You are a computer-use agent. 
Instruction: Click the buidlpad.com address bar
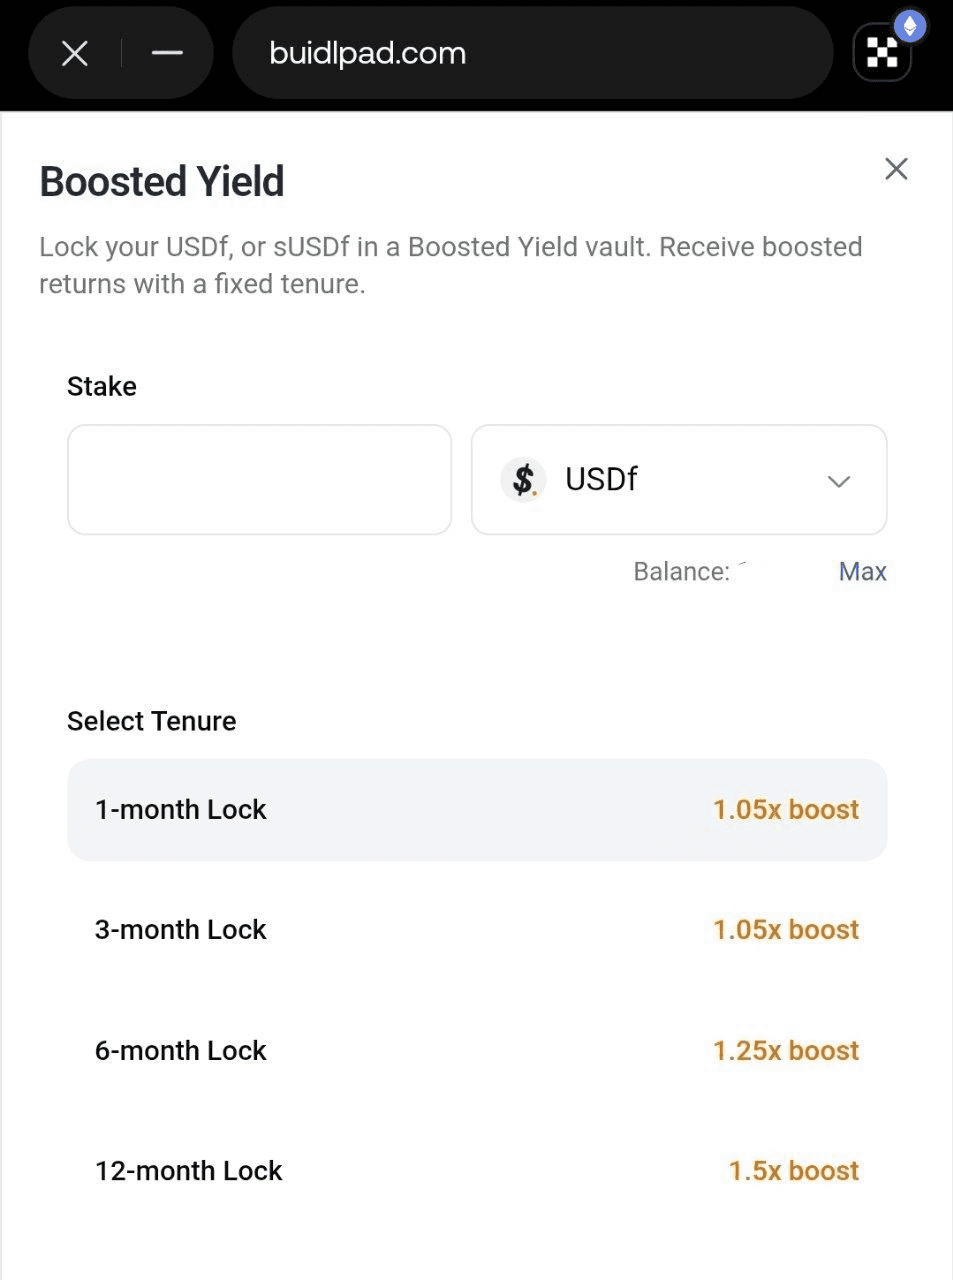pyautogui.click(x=532, y=53)
